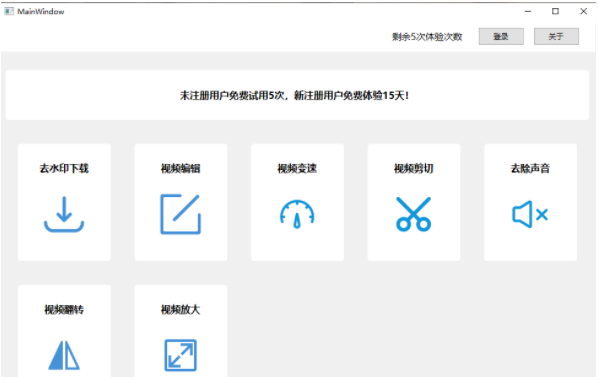This screenshot has width=598, height=377.
Task: Open the 关于 about button
Action: pyautogui.click(x=556, y=36)
